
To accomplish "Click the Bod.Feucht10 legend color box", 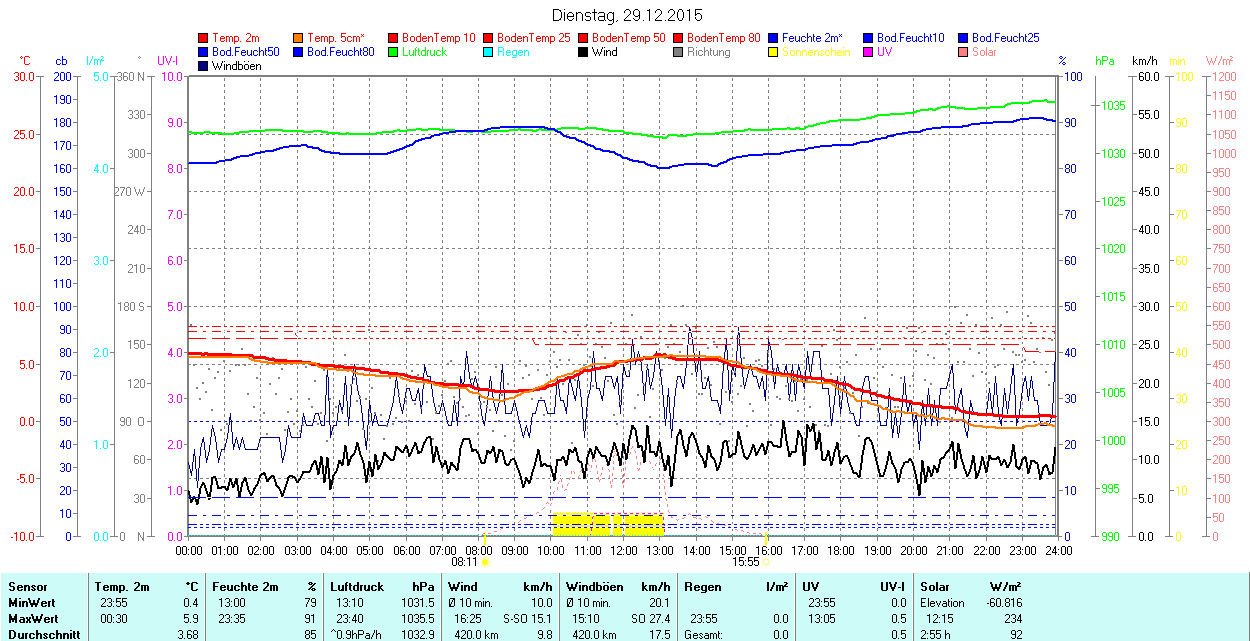I will [868, 38].
